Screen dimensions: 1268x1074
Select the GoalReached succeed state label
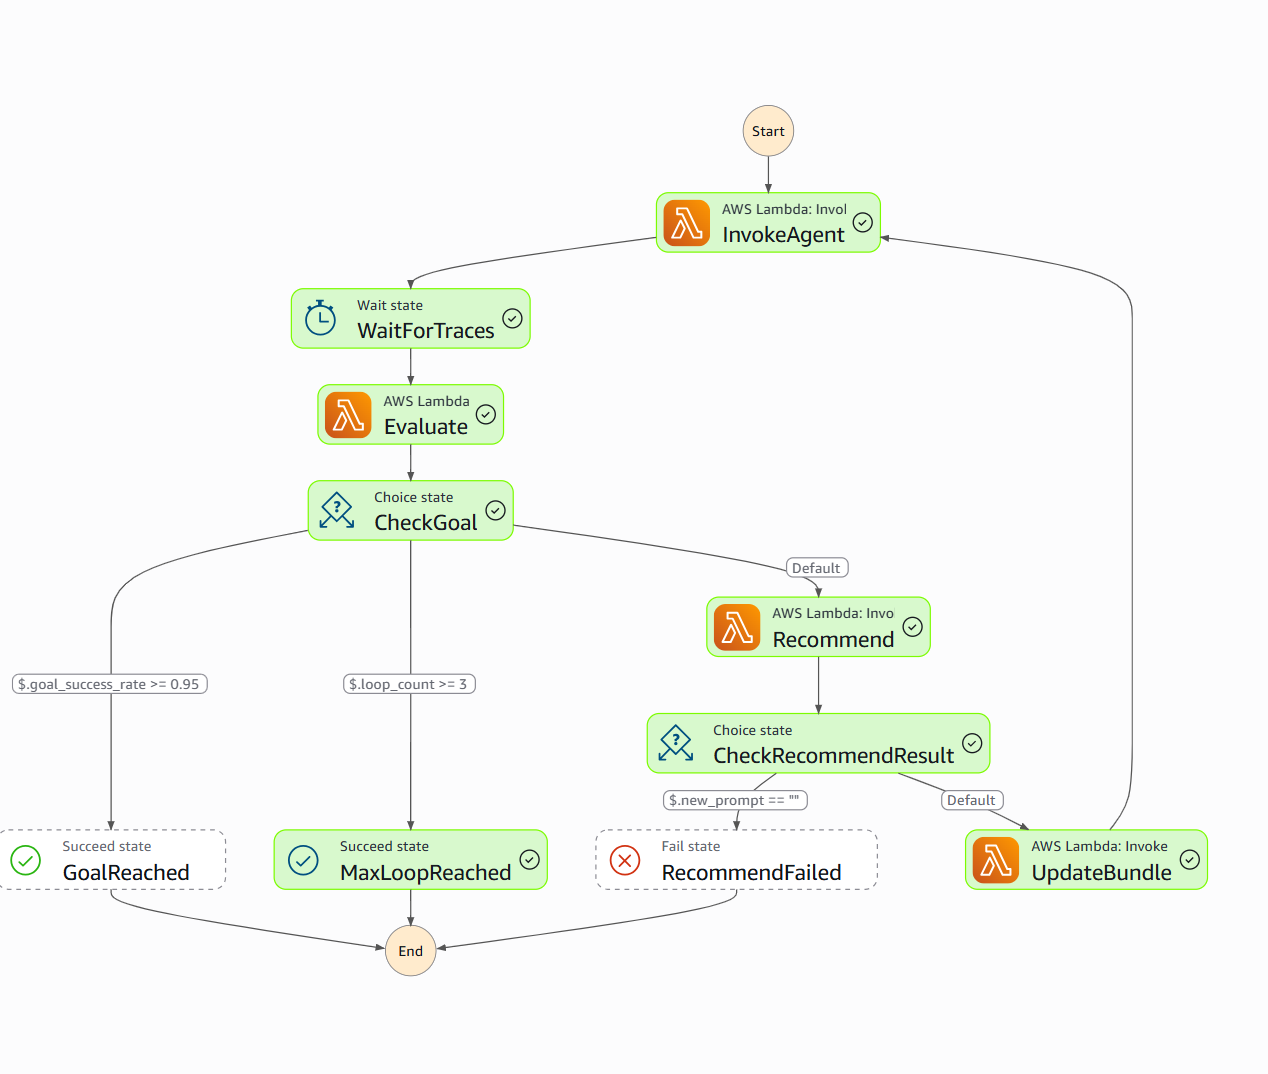coord(126,873)
